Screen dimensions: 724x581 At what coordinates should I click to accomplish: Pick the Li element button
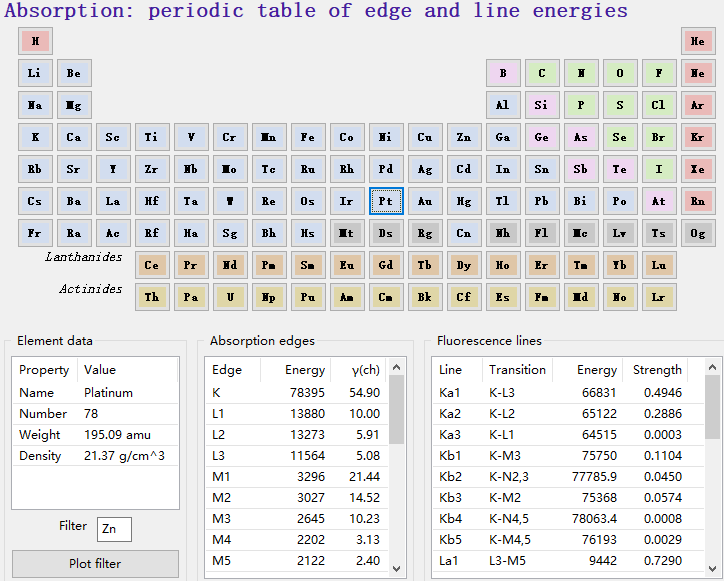click(36, 73)
